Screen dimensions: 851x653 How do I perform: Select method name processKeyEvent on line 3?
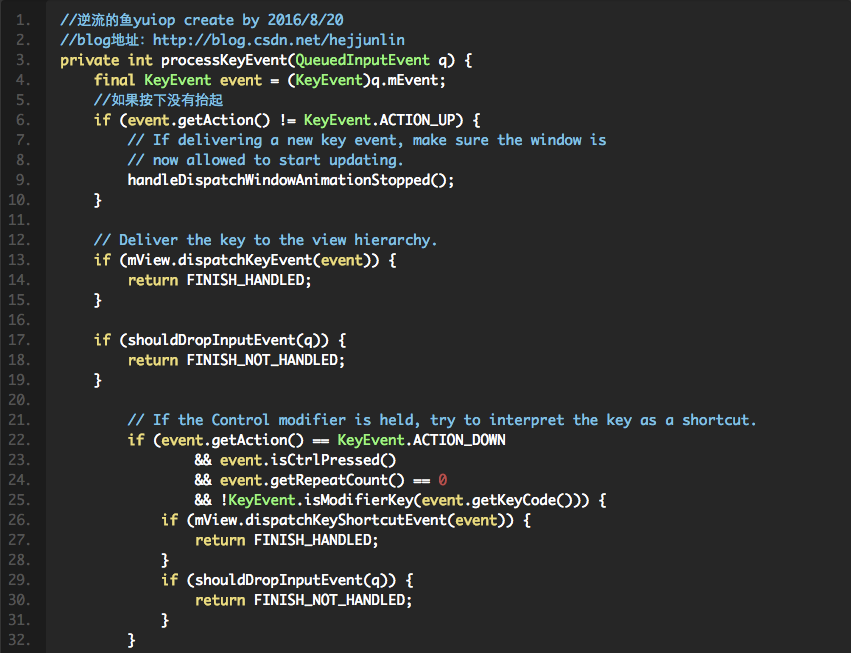pos(224,60)
